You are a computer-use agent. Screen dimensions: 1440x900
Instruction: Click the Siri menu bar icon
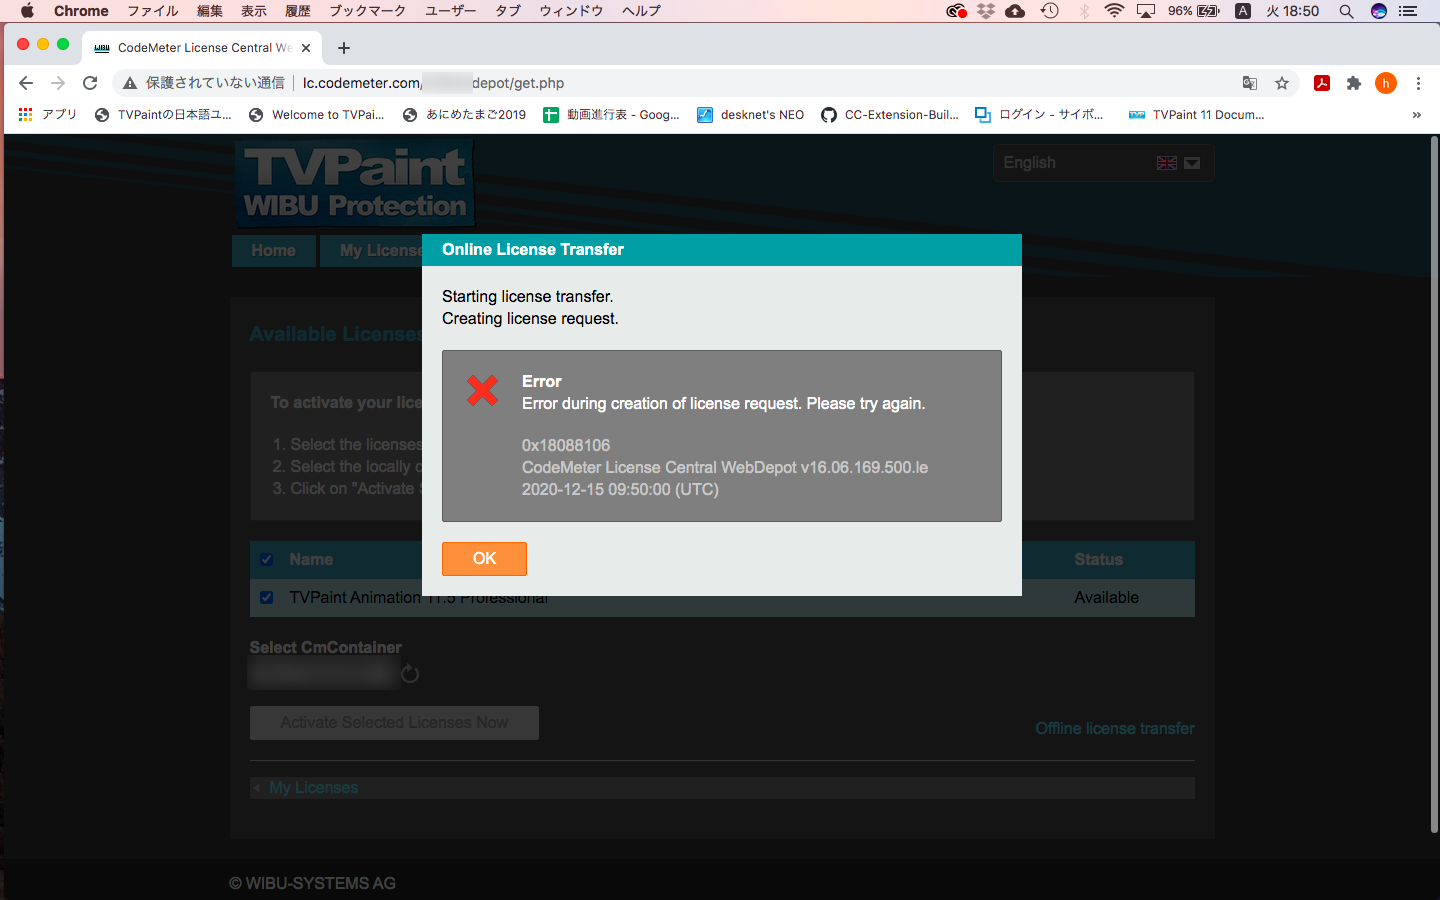1379,11
